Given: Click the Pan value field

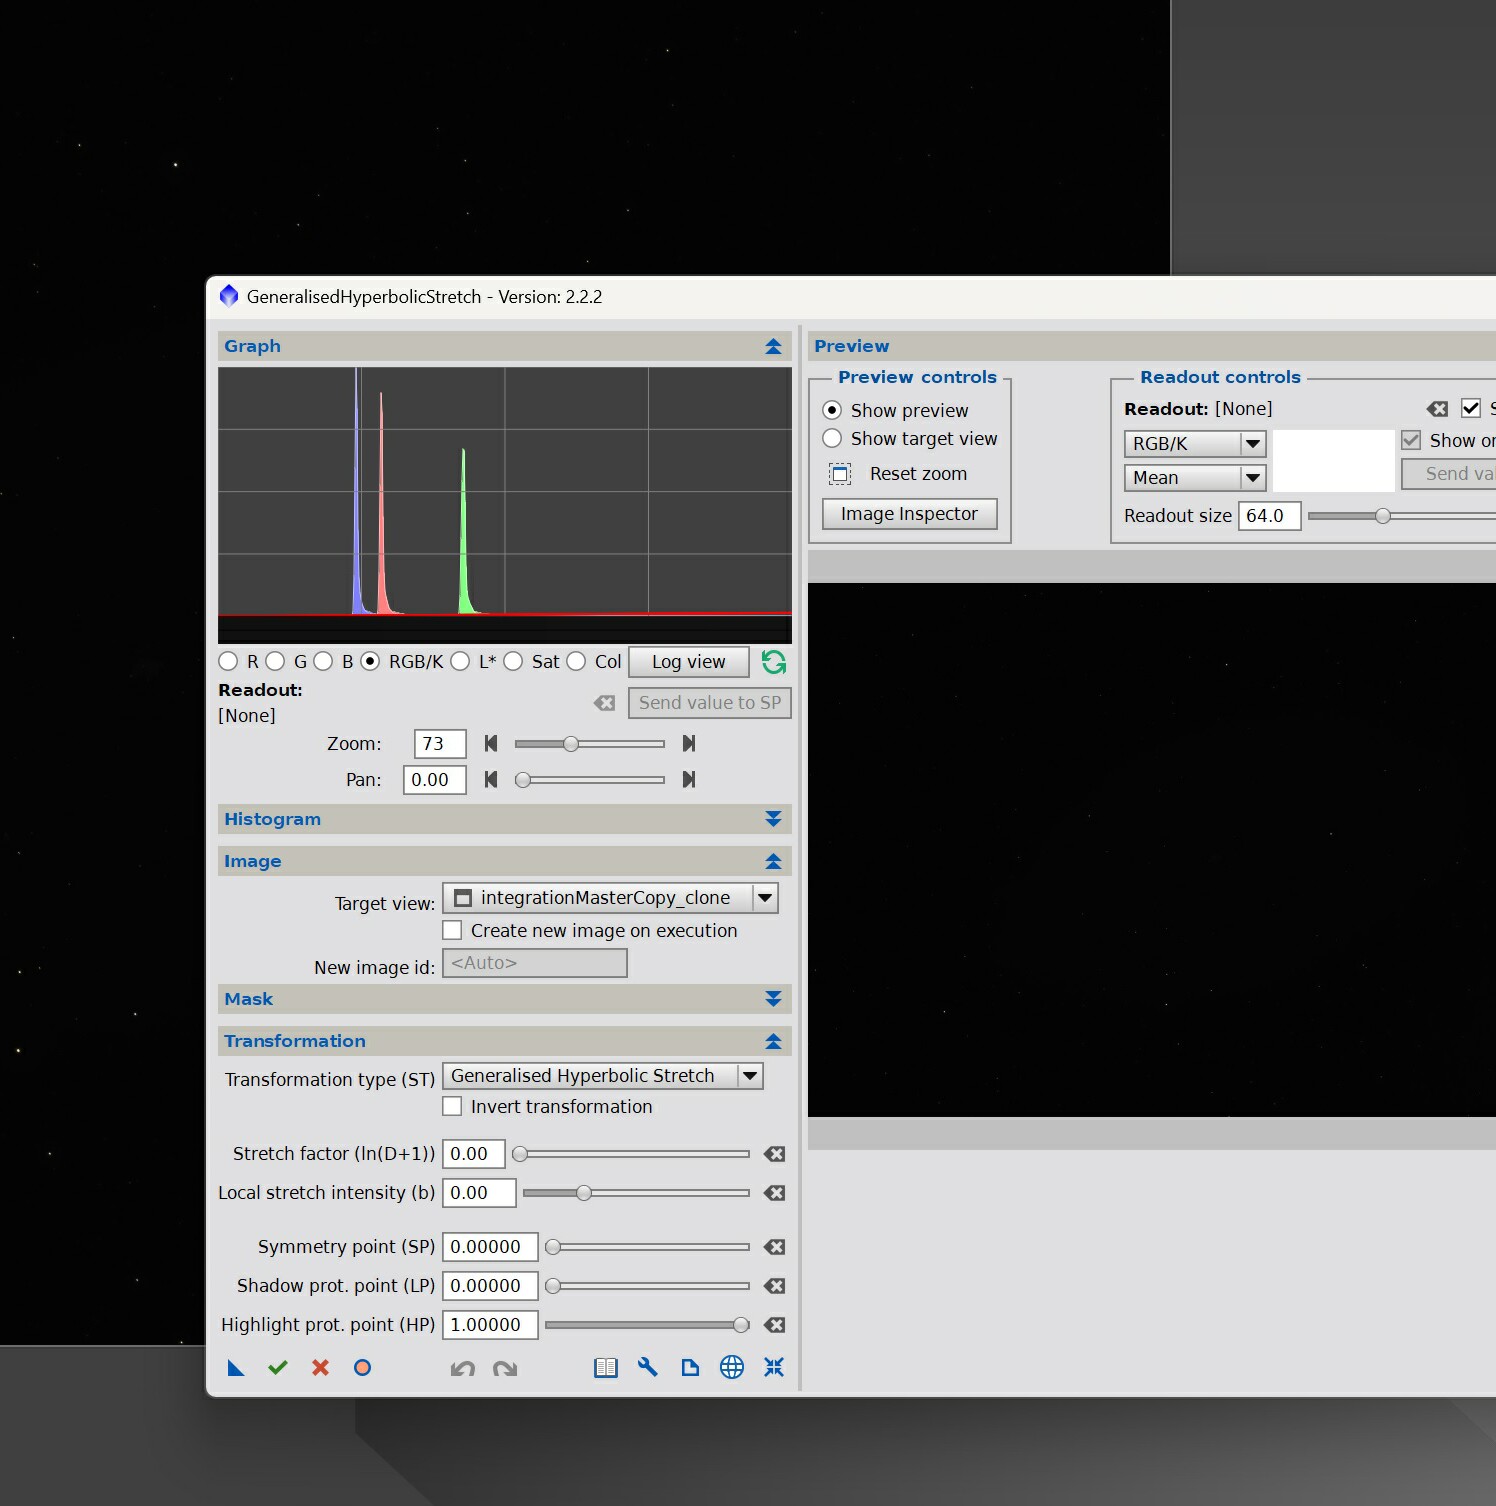Looking at the screenshot, I should tap(434, 780).
